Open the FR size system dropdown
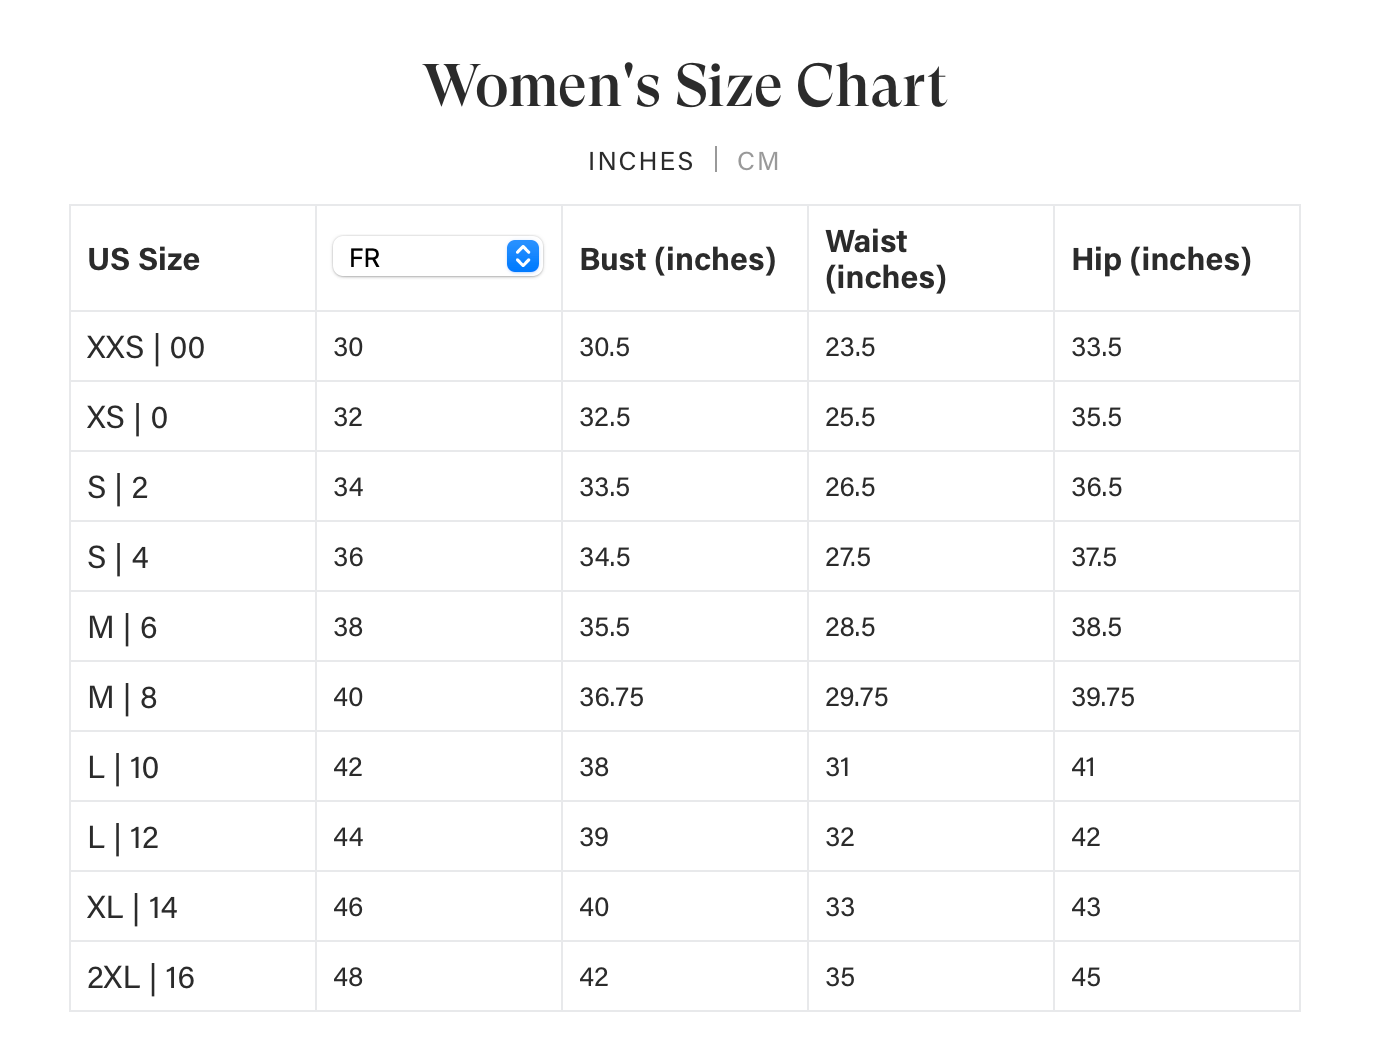The image size is (1376, 1058). pos(437,258)
